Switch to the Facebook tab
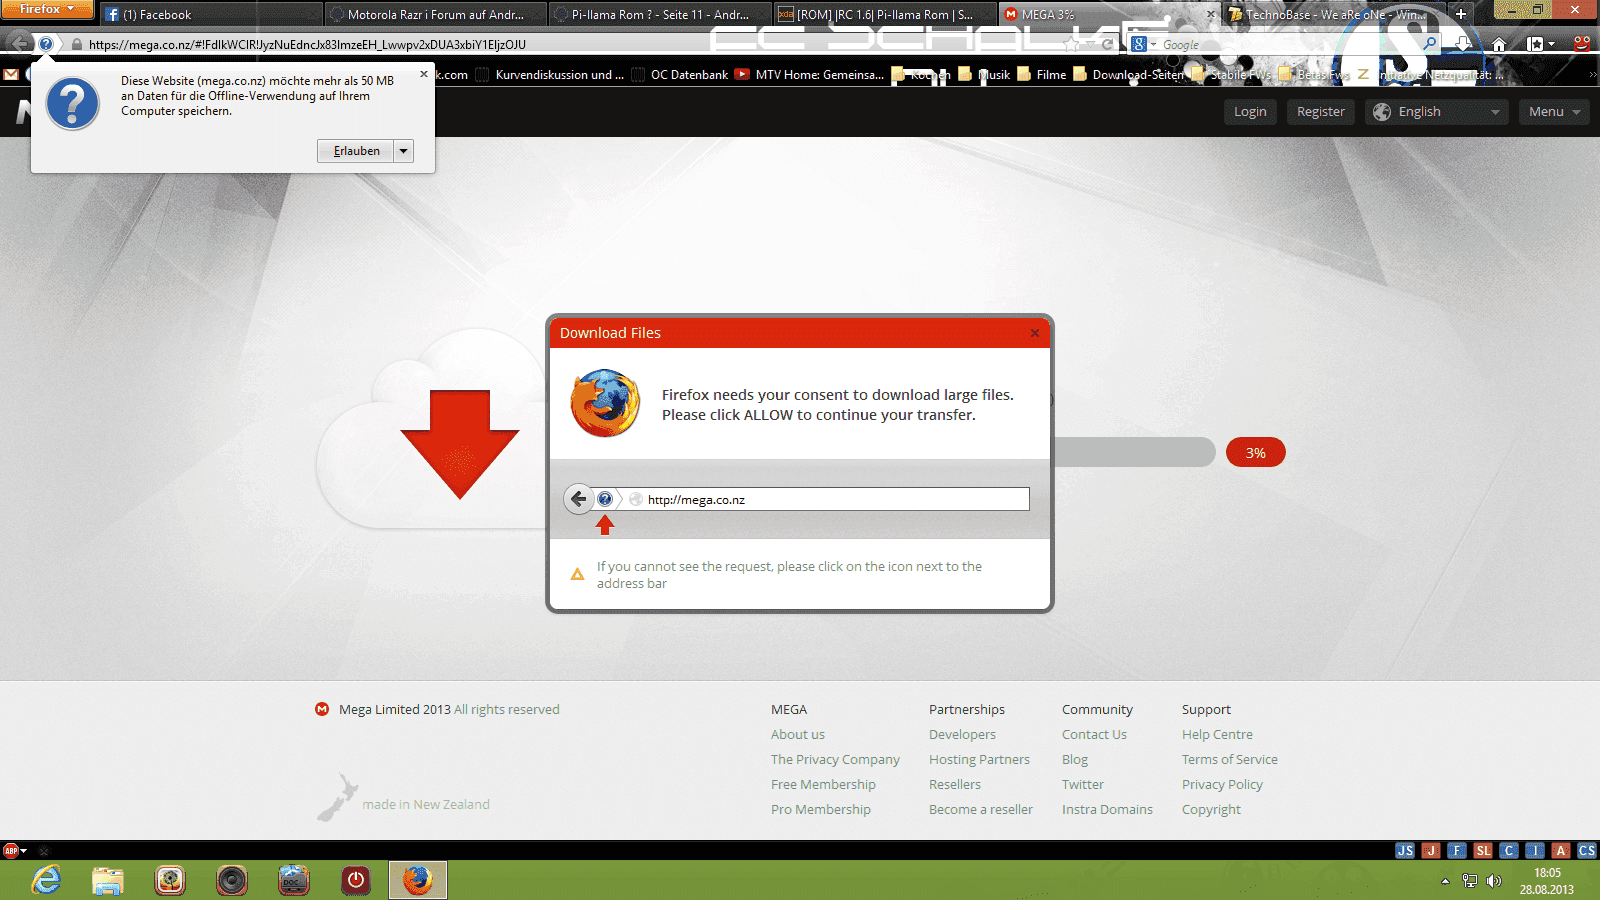Image resolution: width=1600 pixels, height=900 pixels. click(x=210, y=15)
